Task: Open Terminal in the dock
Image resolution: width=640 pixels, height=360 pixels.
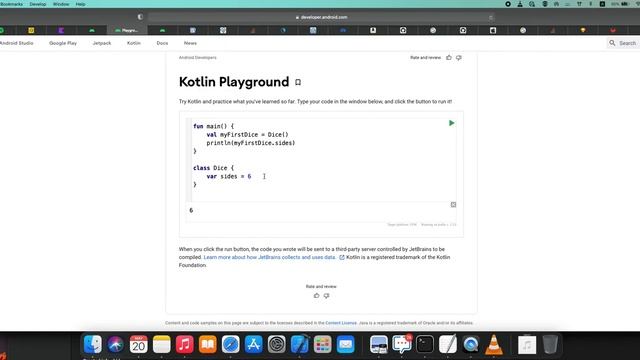Action: [425, 344]
